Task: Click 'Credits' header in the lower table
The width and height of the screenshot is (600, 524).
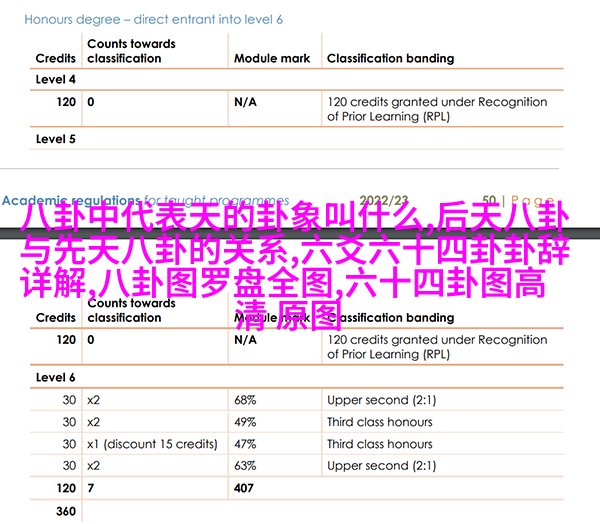Action: [55, 317]
